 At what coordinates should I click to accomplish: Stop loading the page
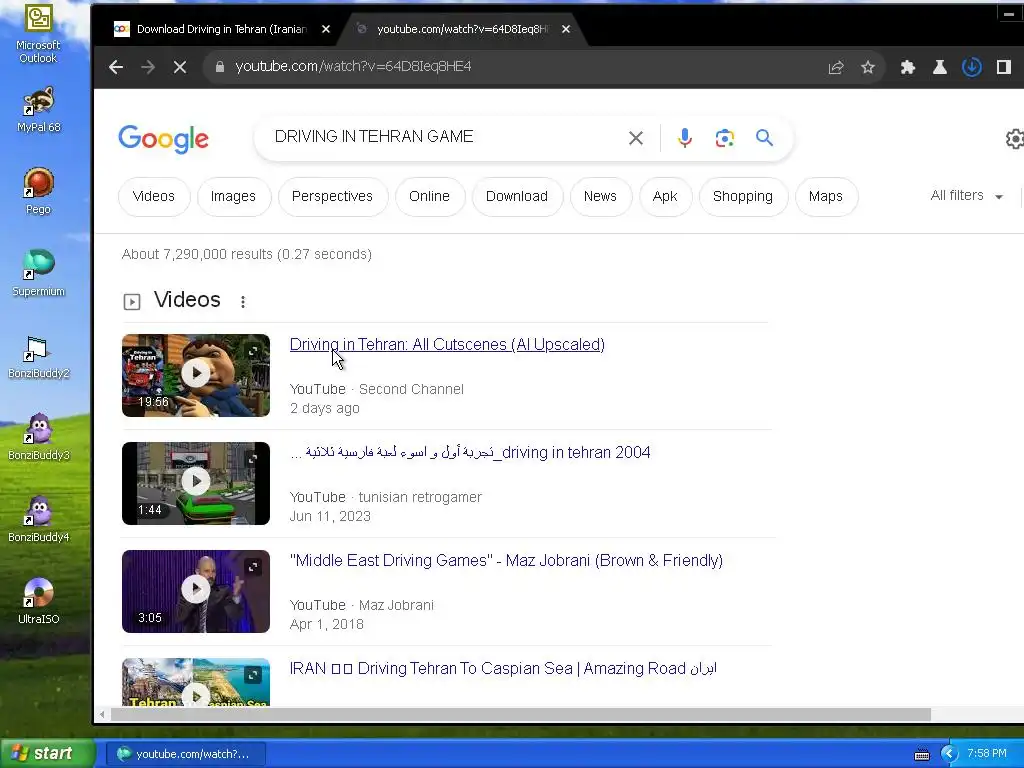[180, 67]
